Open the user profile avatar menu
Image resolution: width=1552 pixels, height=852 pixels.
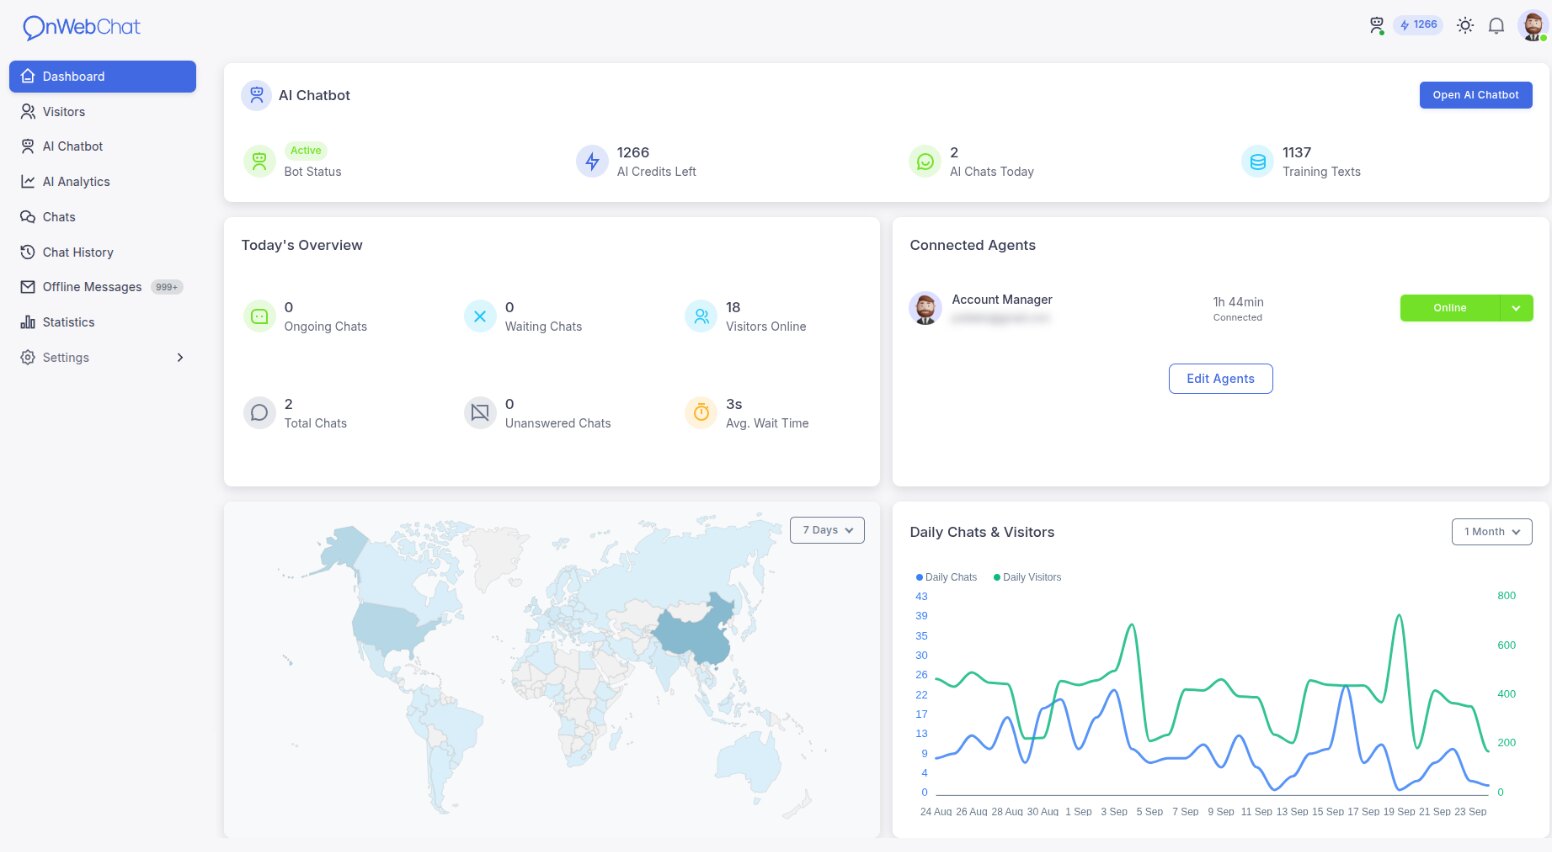pyautogui.click(x=1532, y=25)
